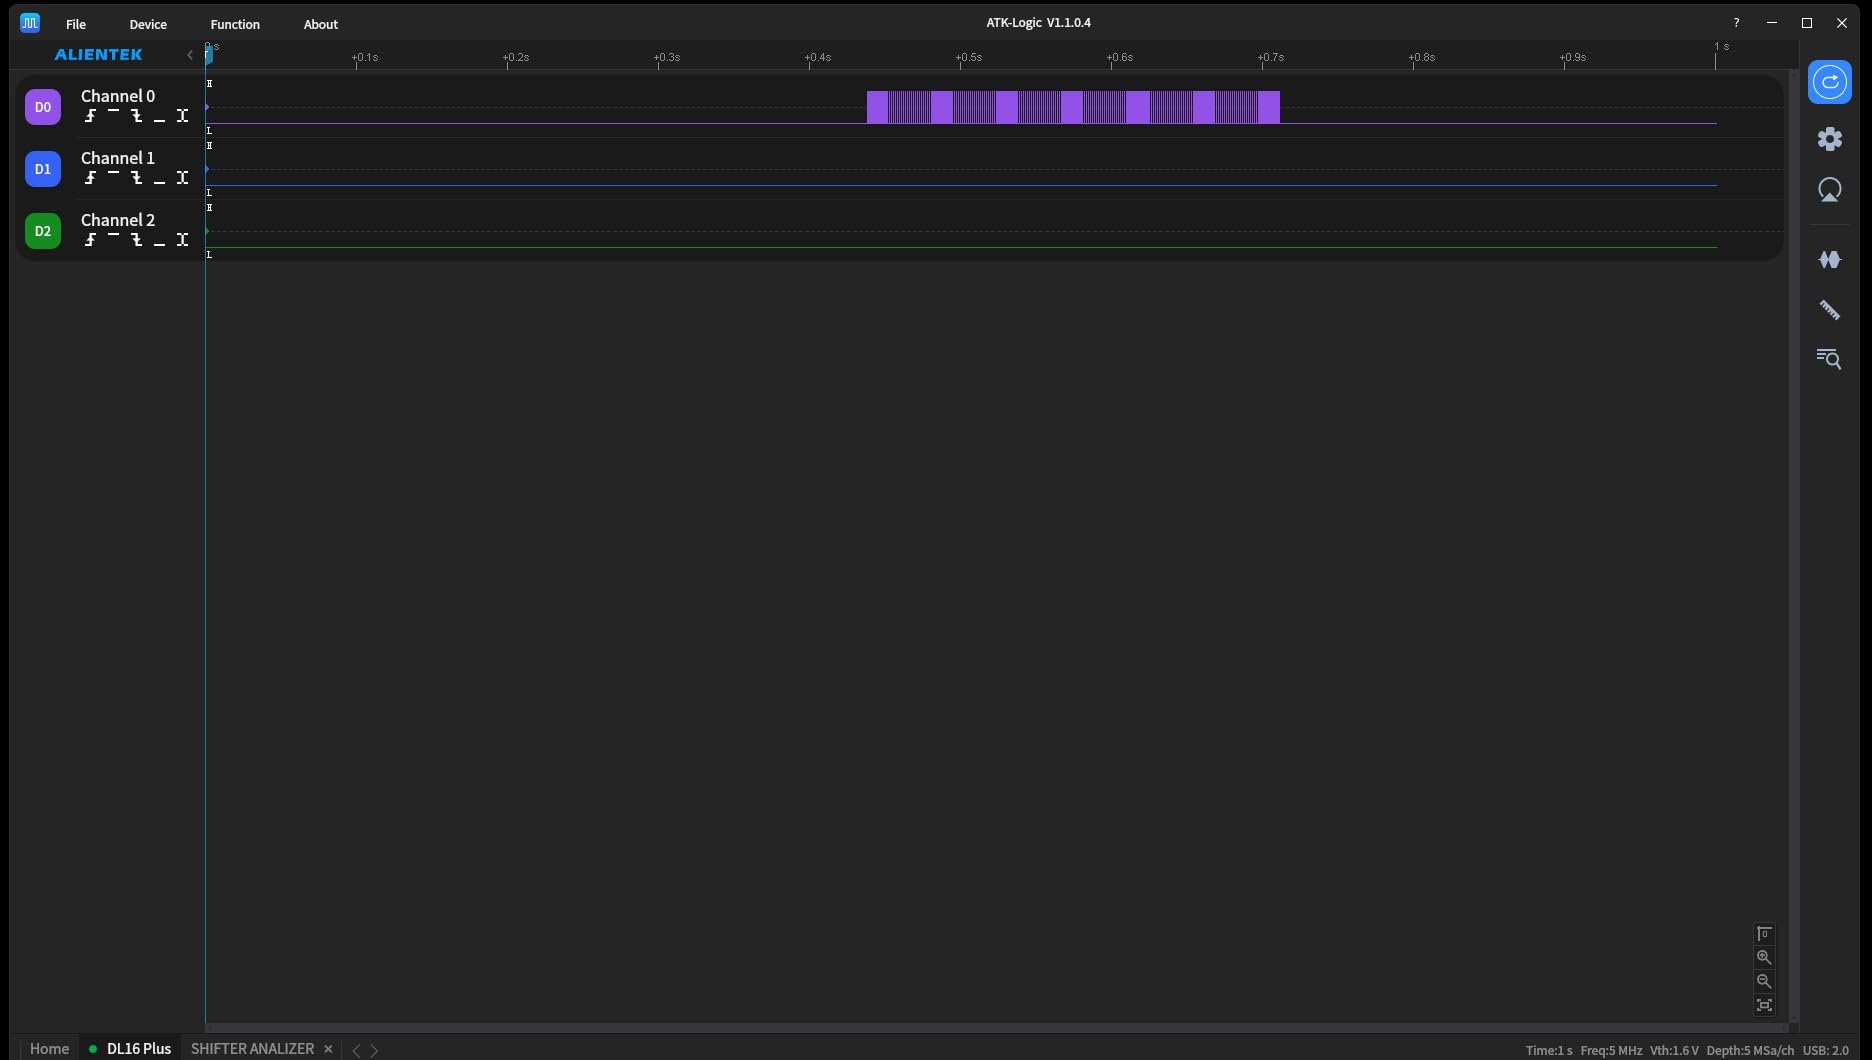Click the Depth:5 MSa/ch status entry
Image resolution: width=1872 pixels, height=1060 pixels.
pos(1750,1050)
